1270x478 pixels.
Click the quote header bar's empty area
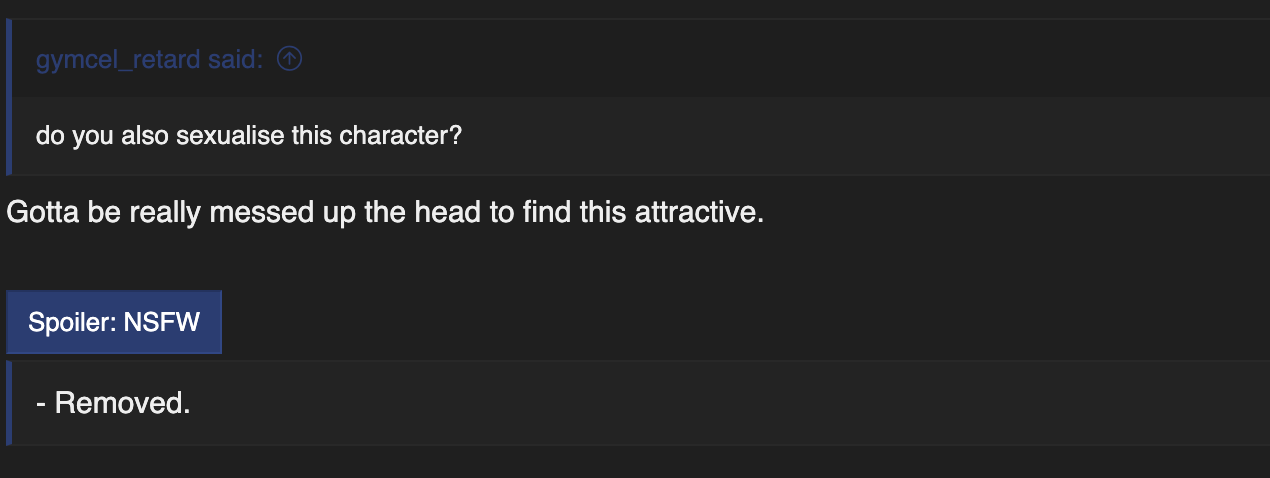780,60
